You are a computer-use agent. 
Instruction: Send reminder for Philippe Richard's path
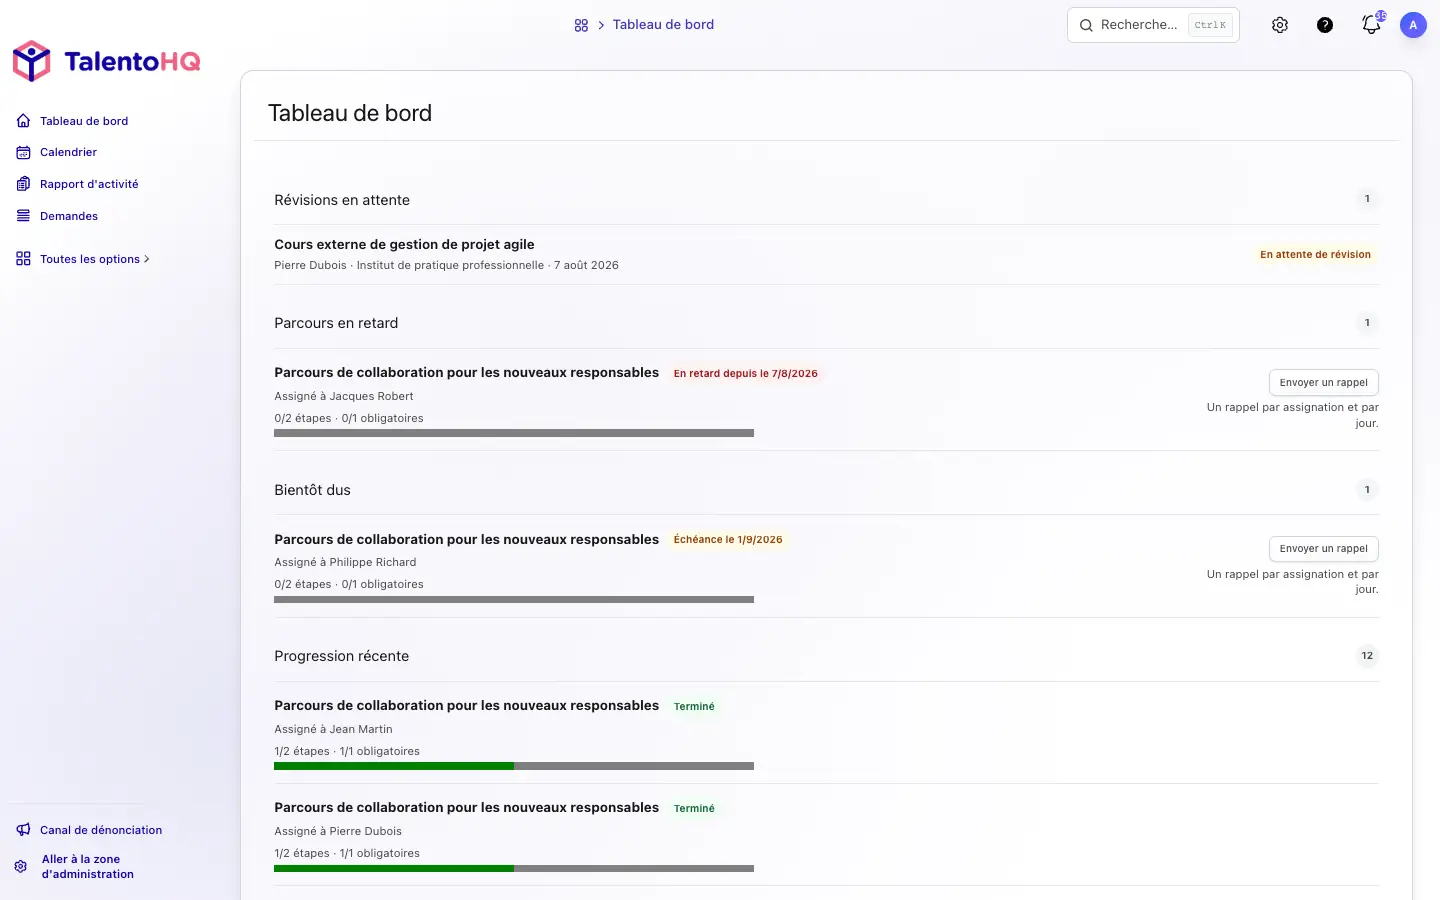pyautogui.click(x=1324, y=549)
